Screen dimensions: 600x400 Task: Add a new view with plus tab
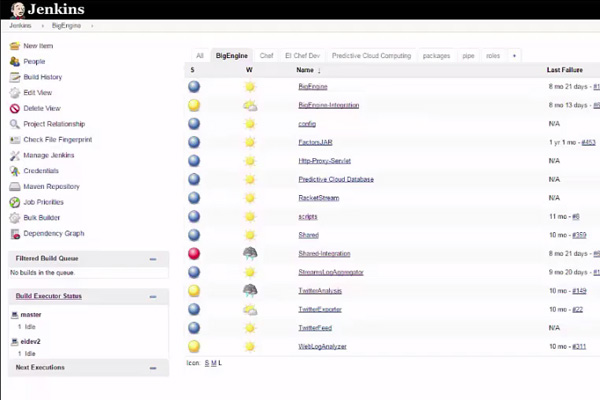pyautogui.click(x=514, y=56)
